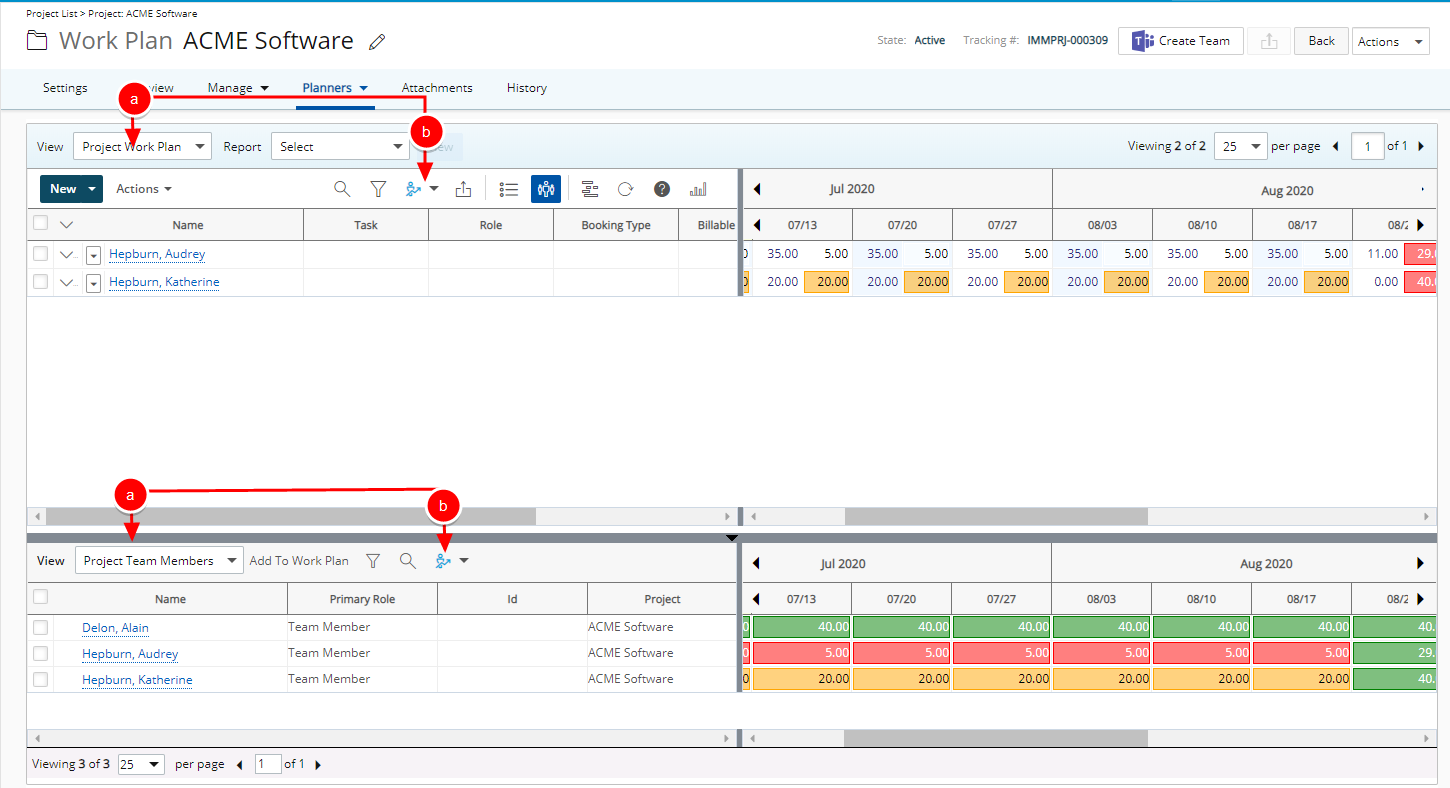Screen dimensions: 1450x788
Task: Click the top page number field
Action: [1367, 146]
